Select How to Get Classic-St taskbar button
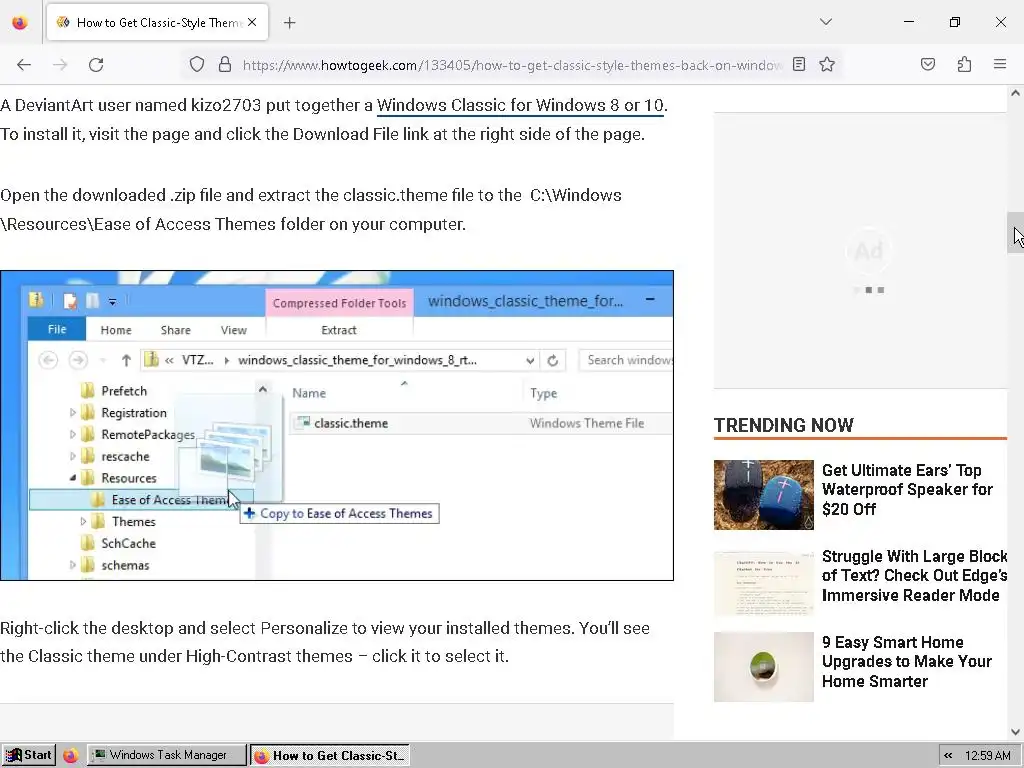1024x768 pixels. 330,755
